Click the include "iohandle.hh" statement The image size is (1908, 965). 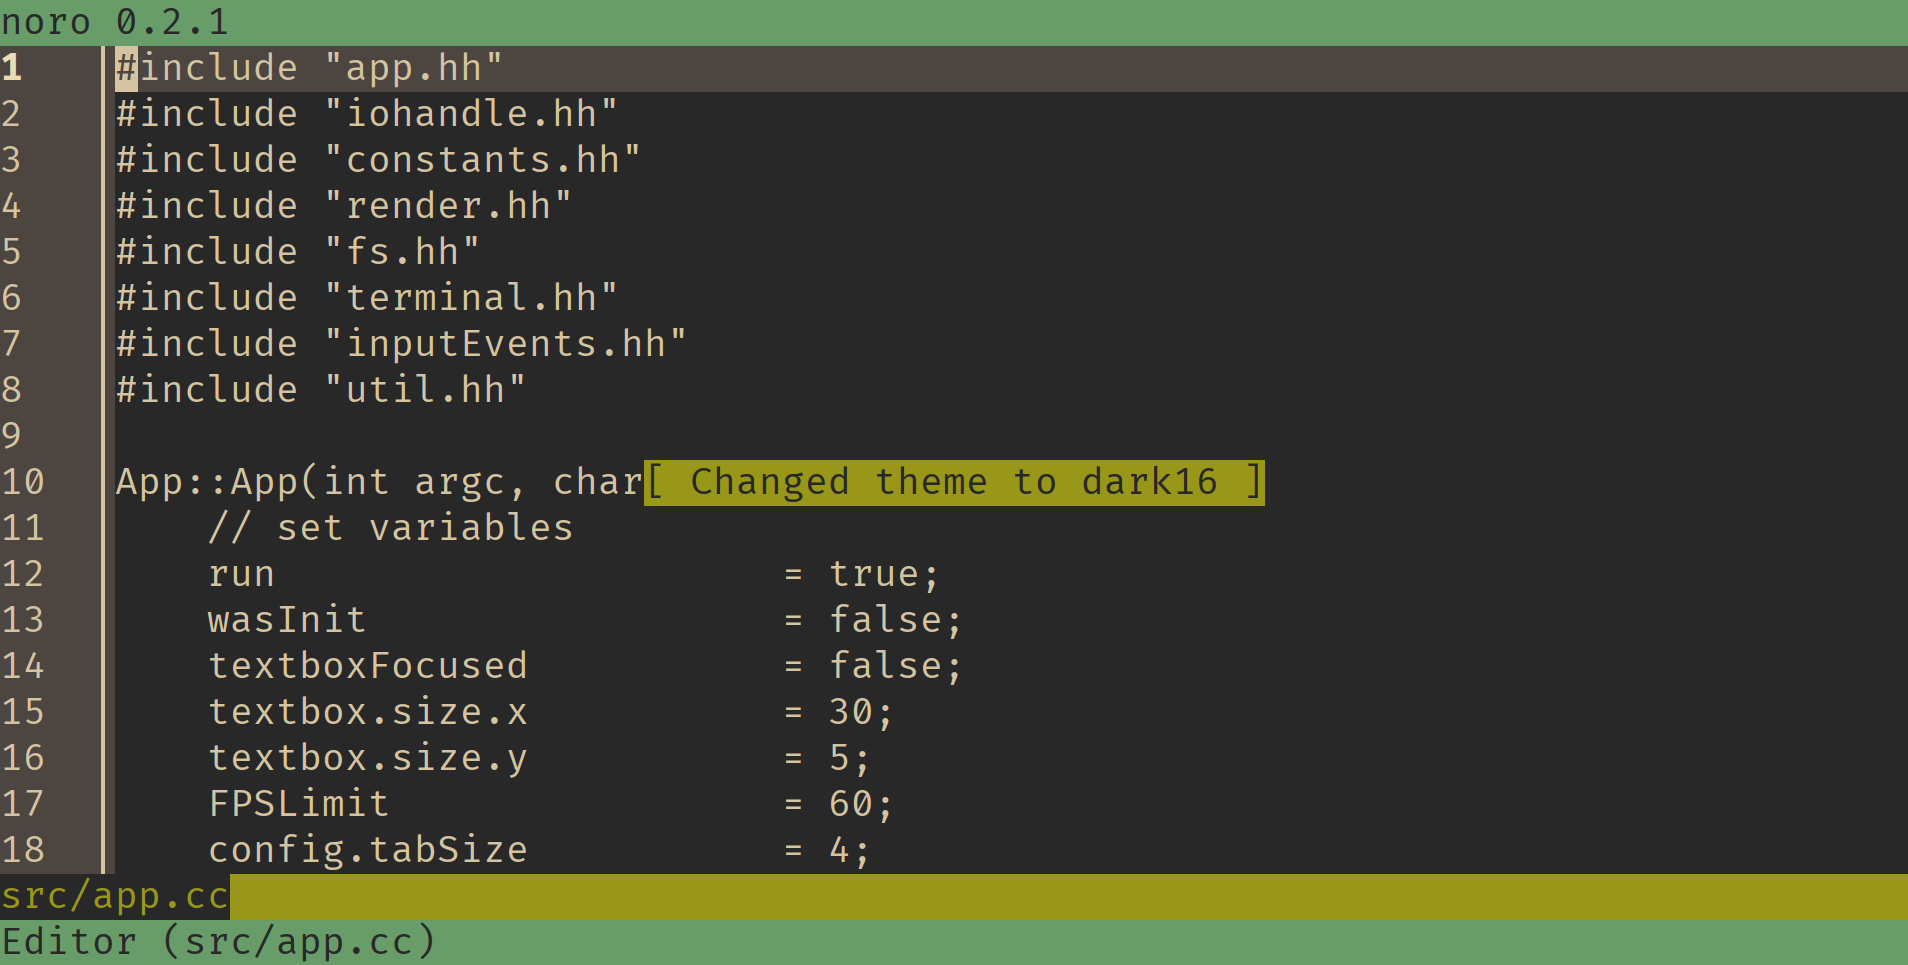pyautogui.click(x=366, y=113)
